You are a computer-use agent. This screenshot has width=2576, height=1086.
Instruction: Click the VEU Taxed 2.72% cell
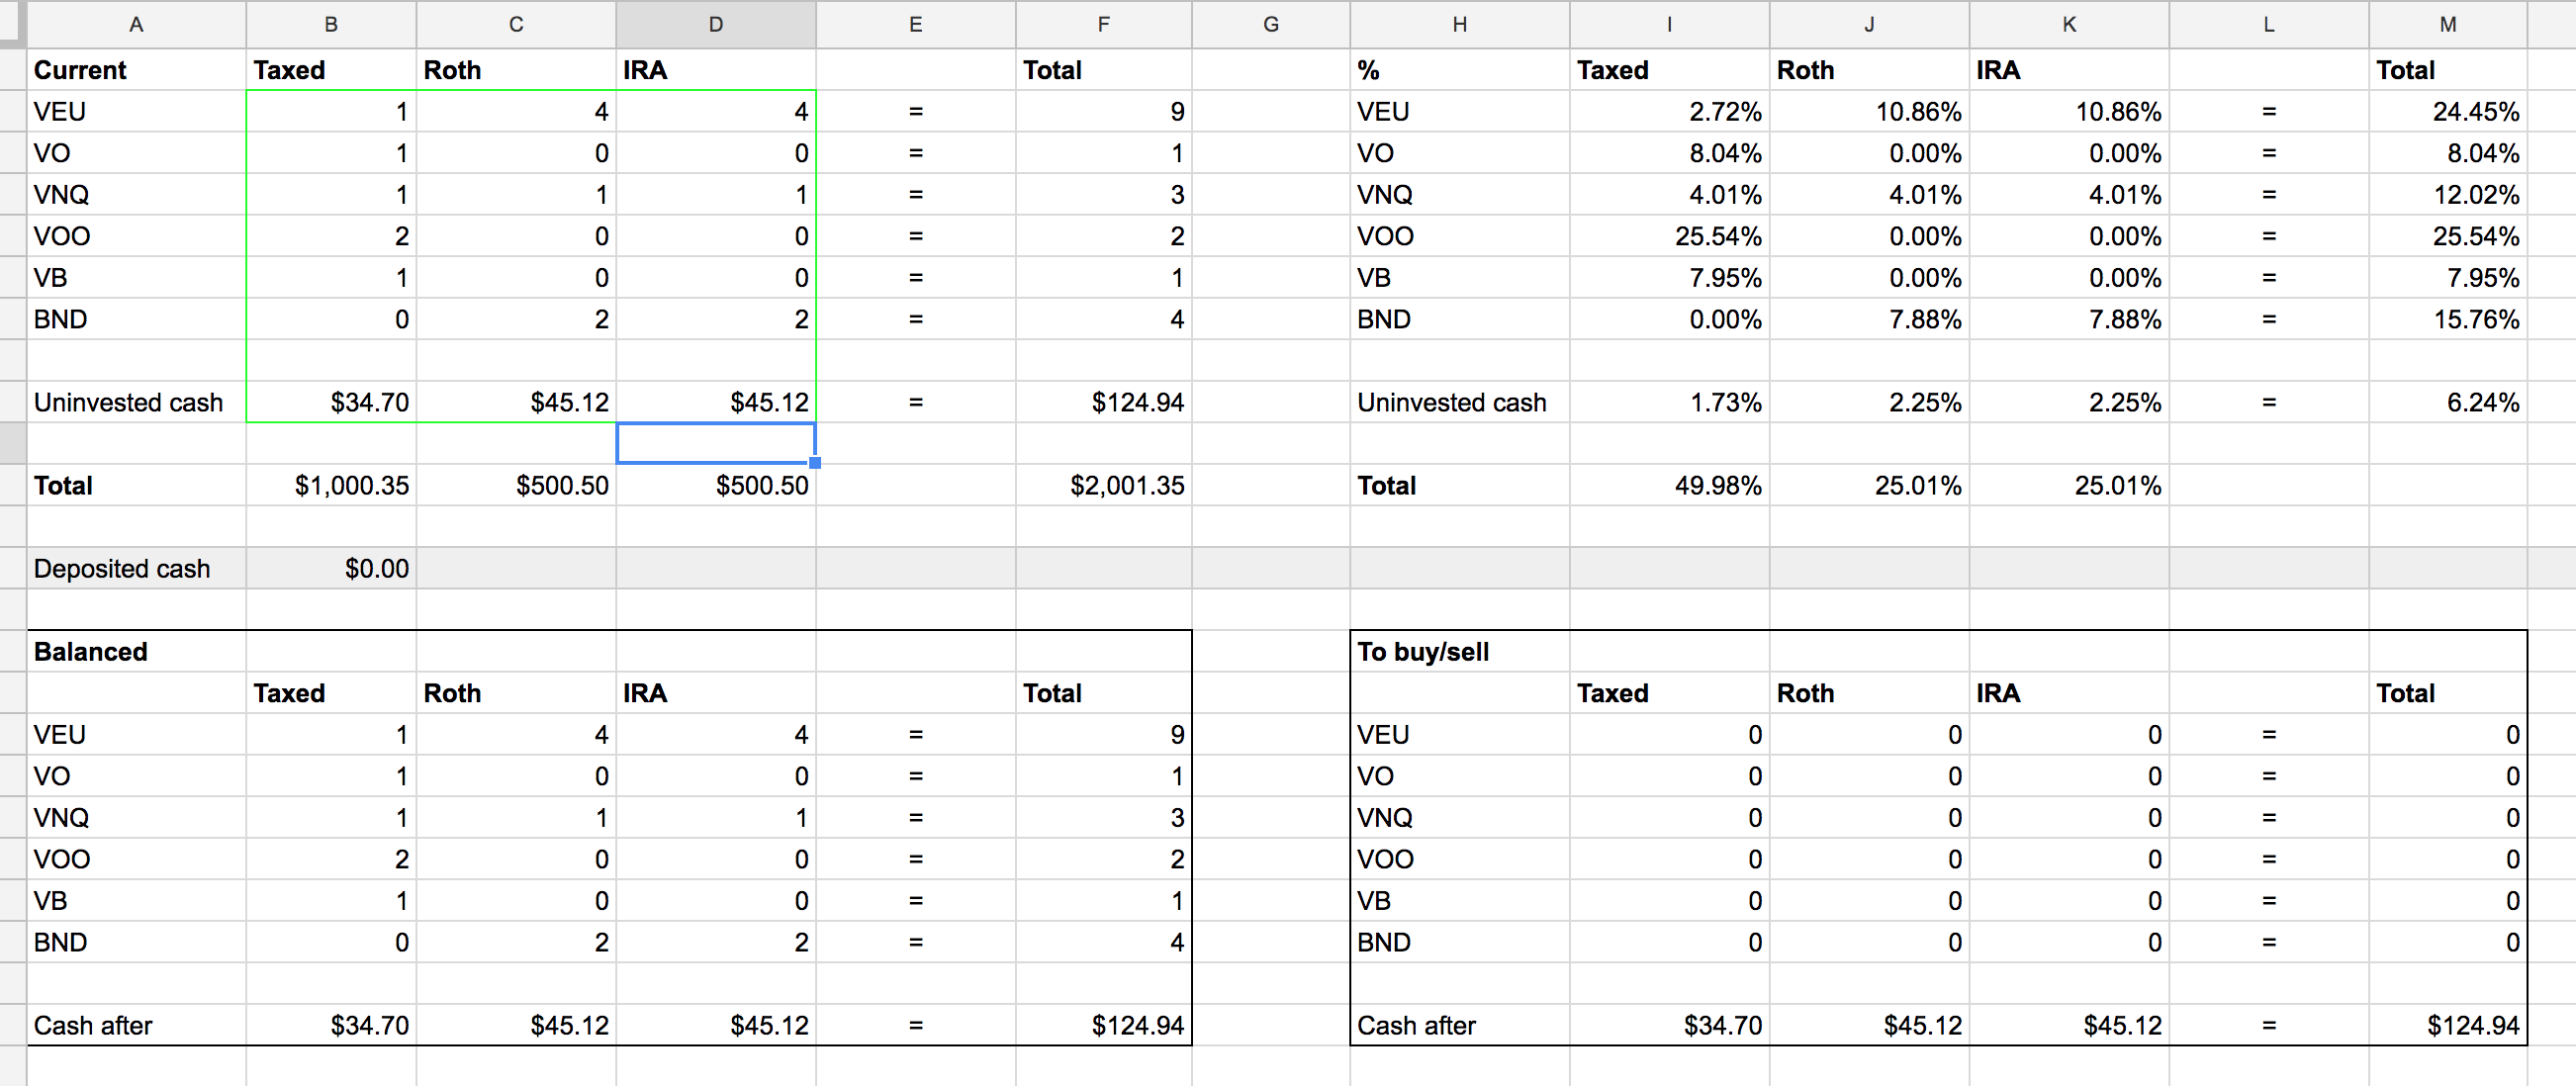click(1669, 111)
